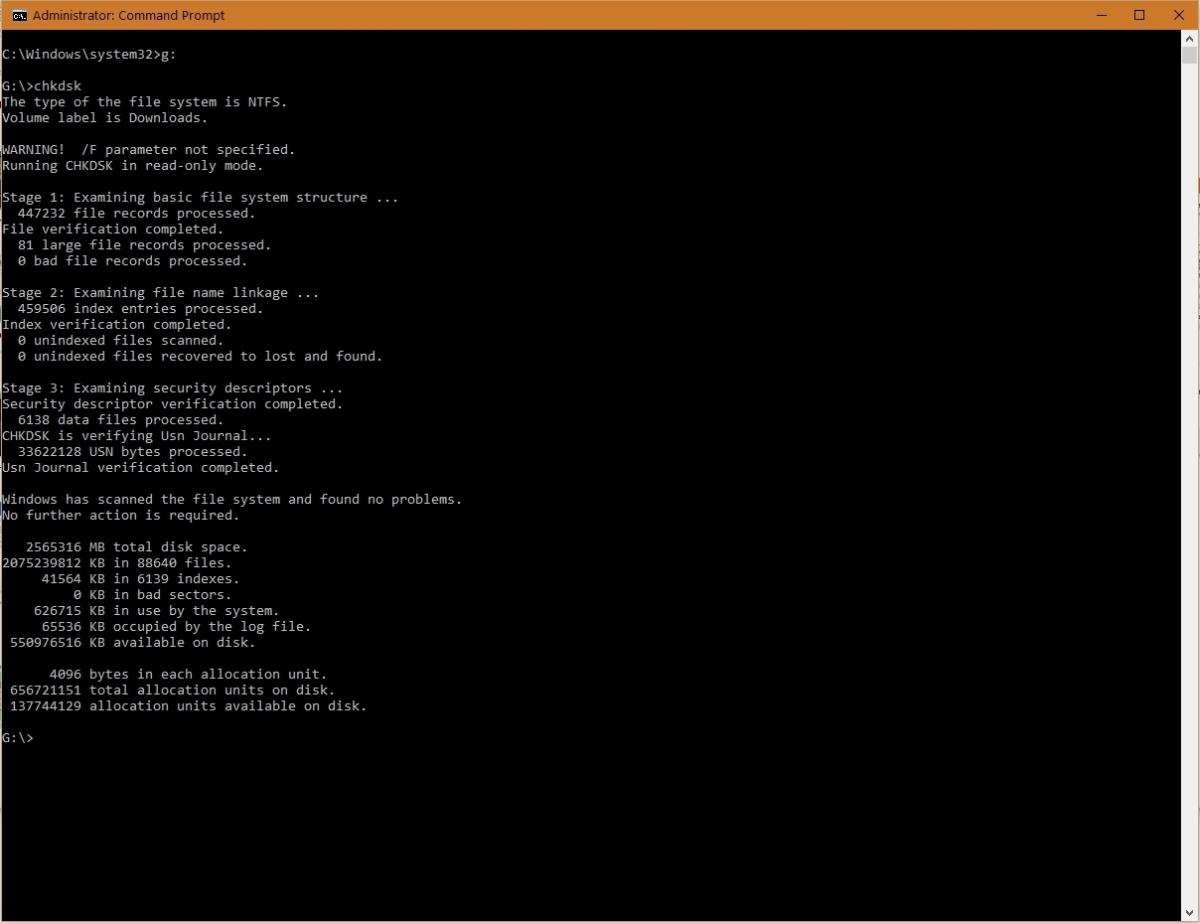Click '459506 index entries processed.' line
This screenshot has width=1200, height=923.
pyautogui.click(x=141, y=309)
